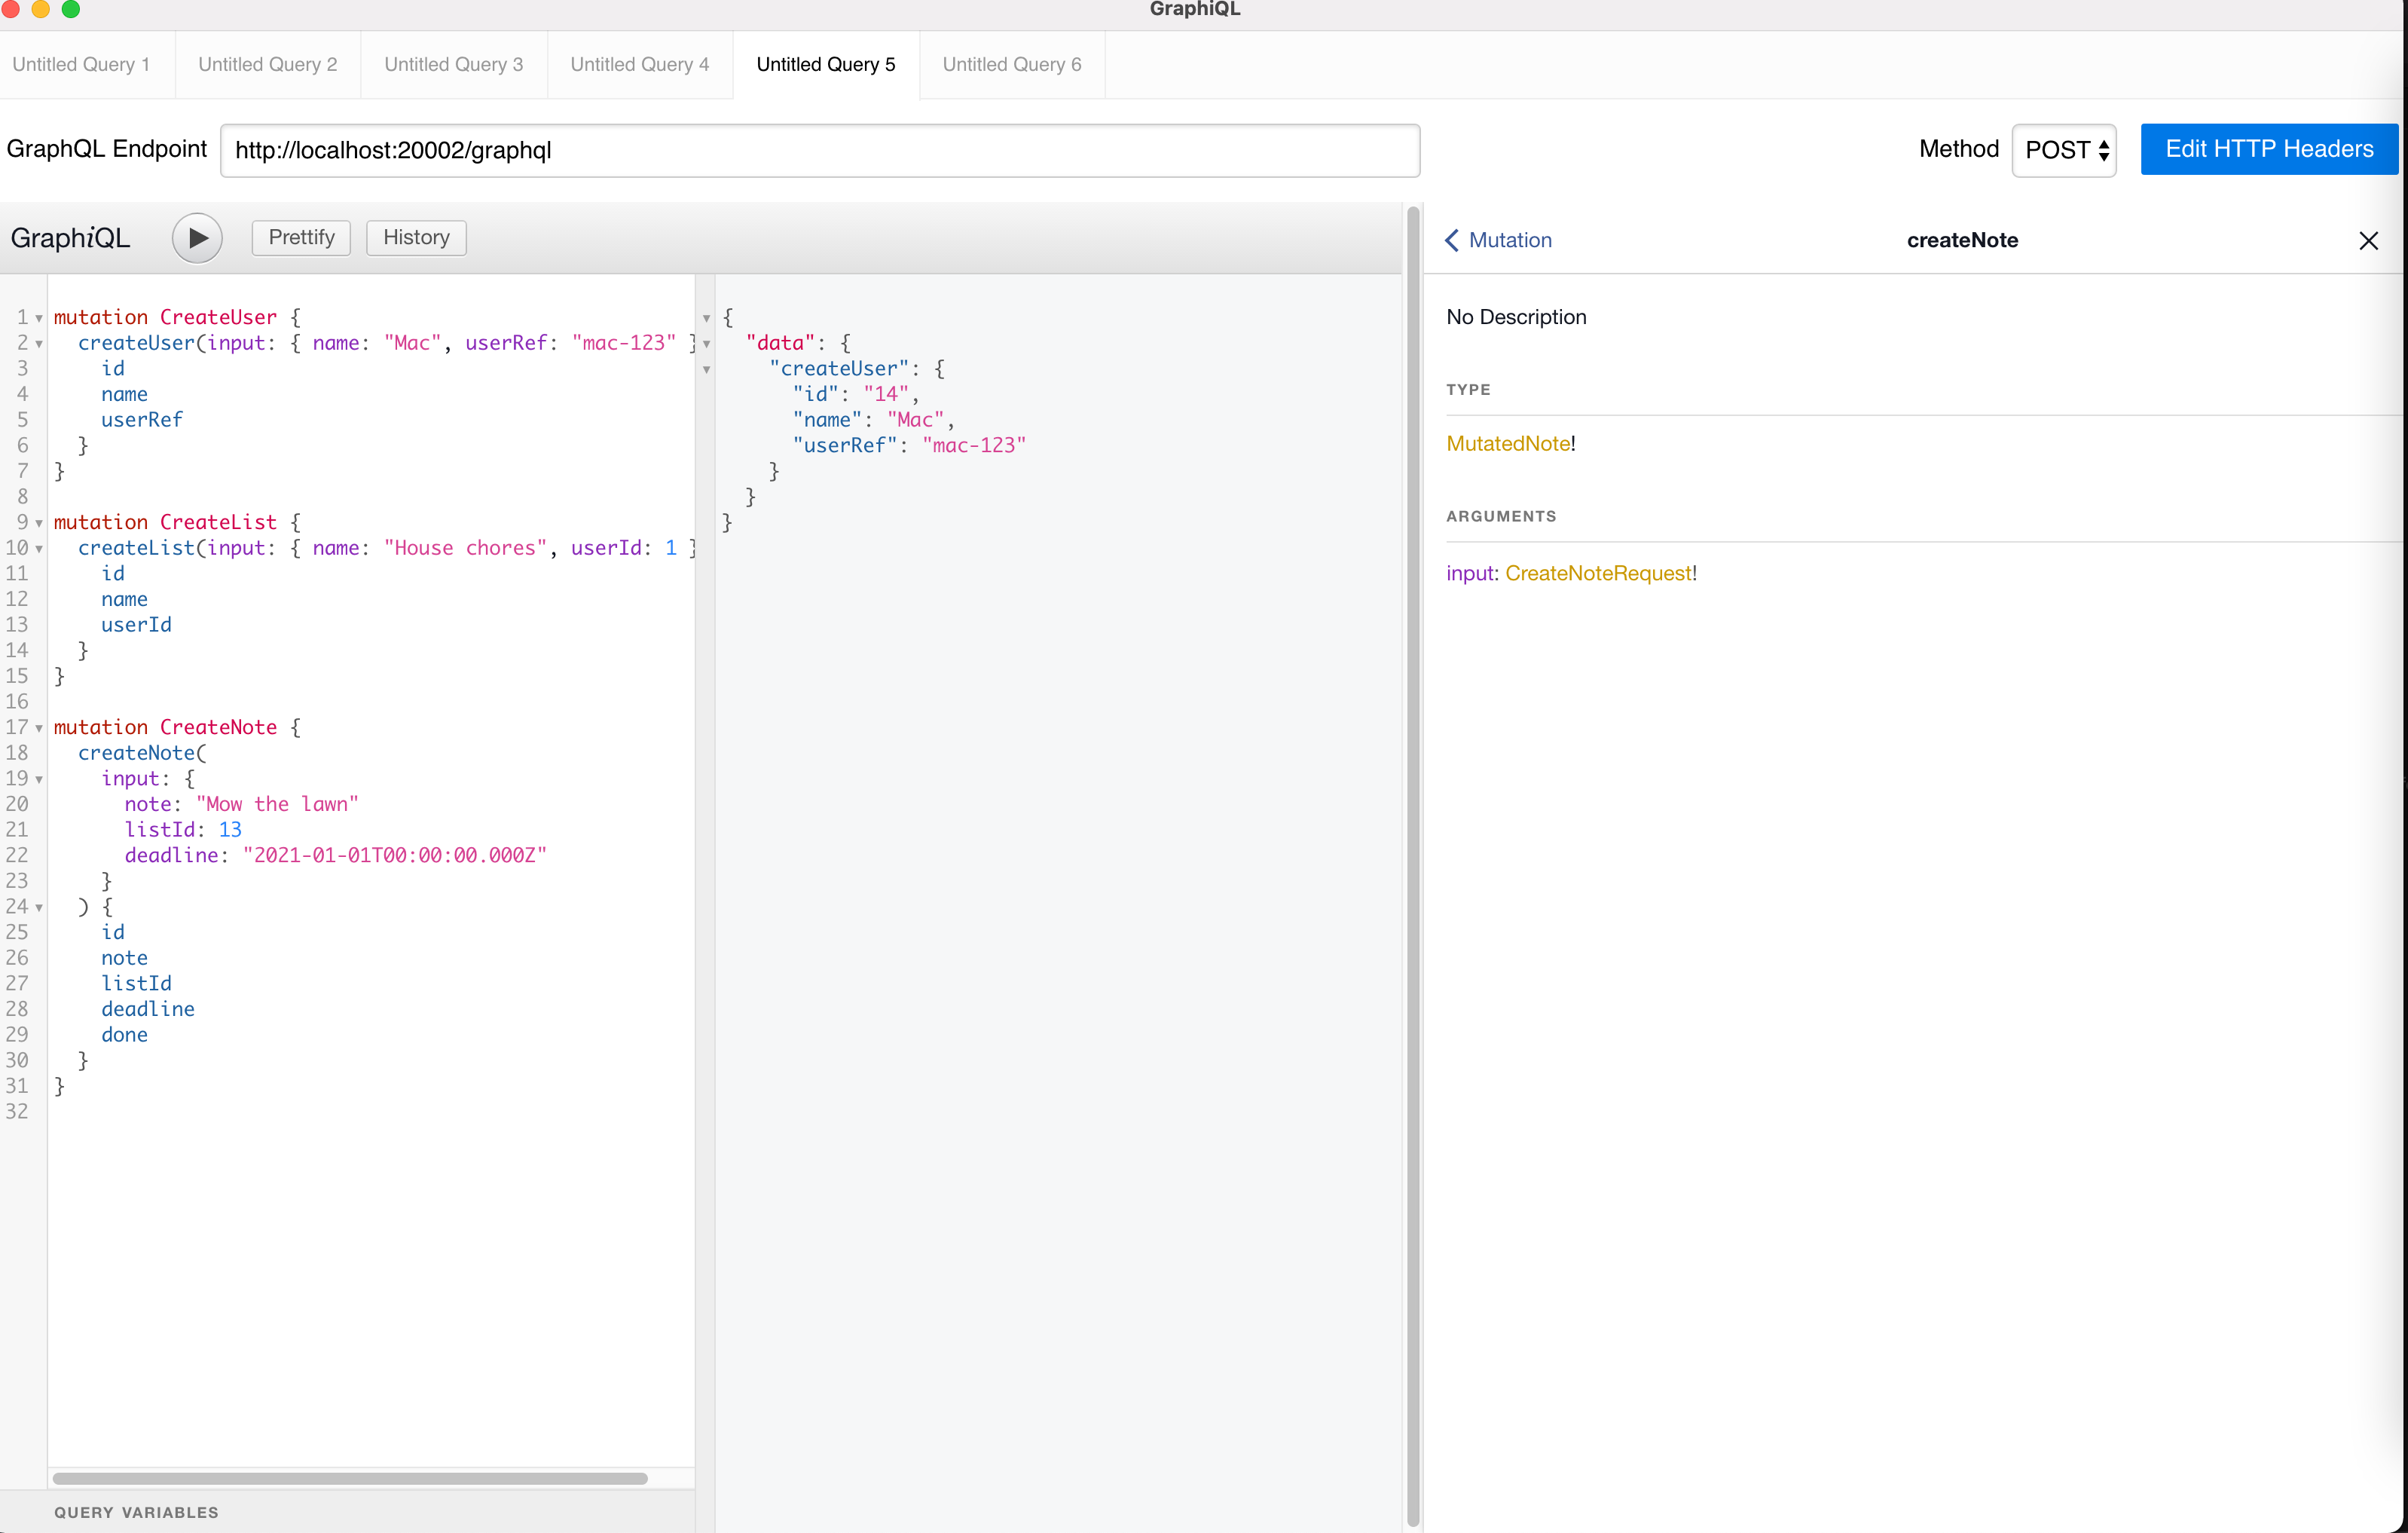
Task: Collapse the "createUser" result object
Action: 706,370
